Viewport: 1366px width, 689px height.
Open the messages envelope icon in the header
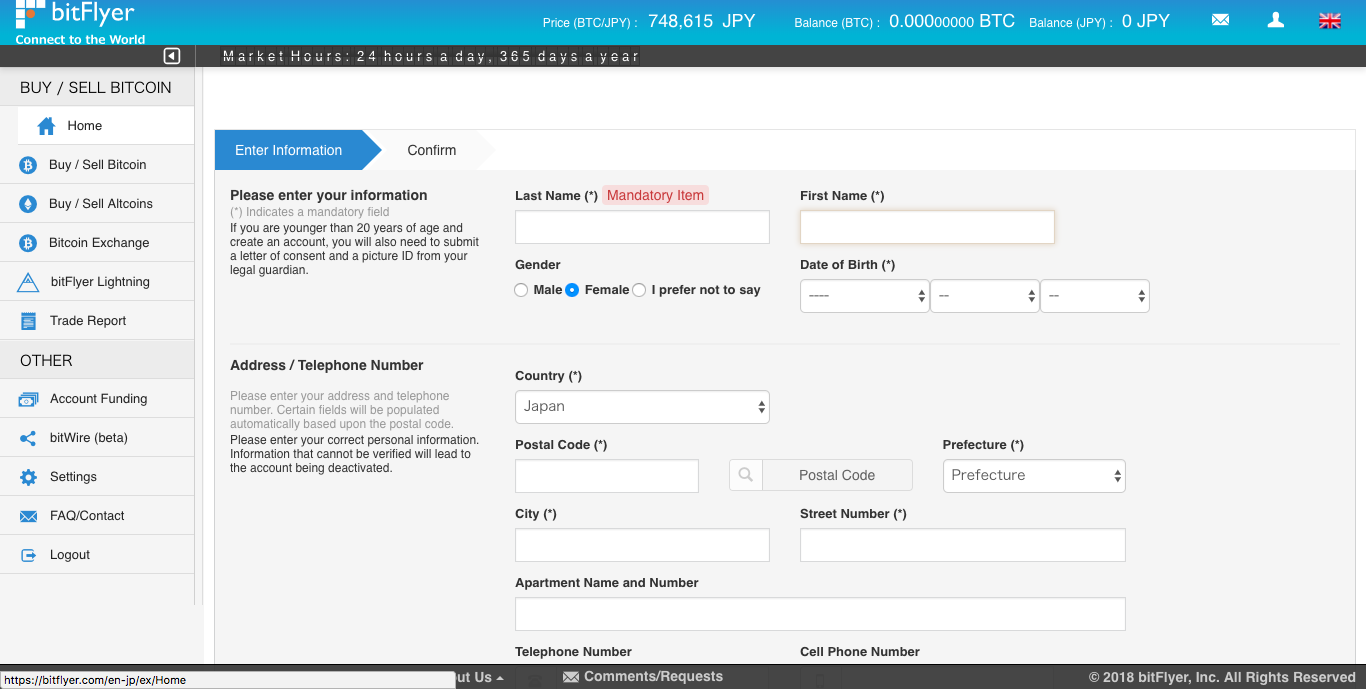click(1220, 20)
